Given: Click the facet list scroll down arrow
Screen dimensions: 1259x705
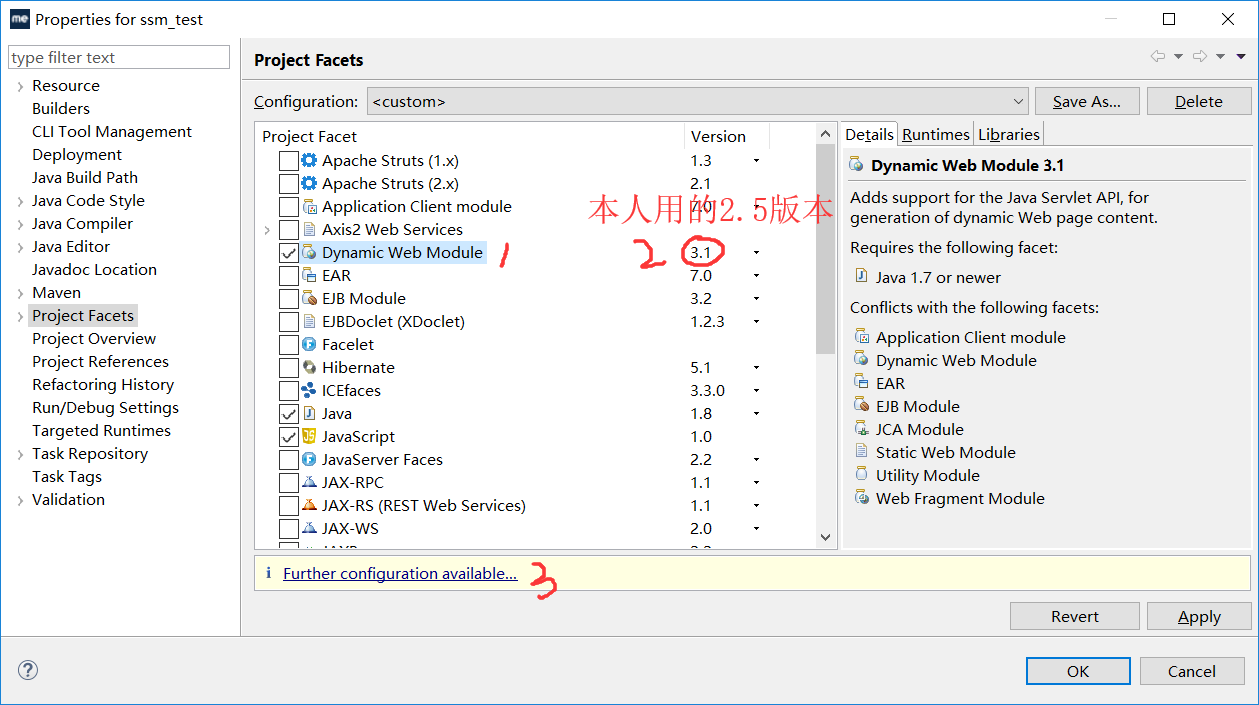Looking at the screenshot, I should pos(825,537).
